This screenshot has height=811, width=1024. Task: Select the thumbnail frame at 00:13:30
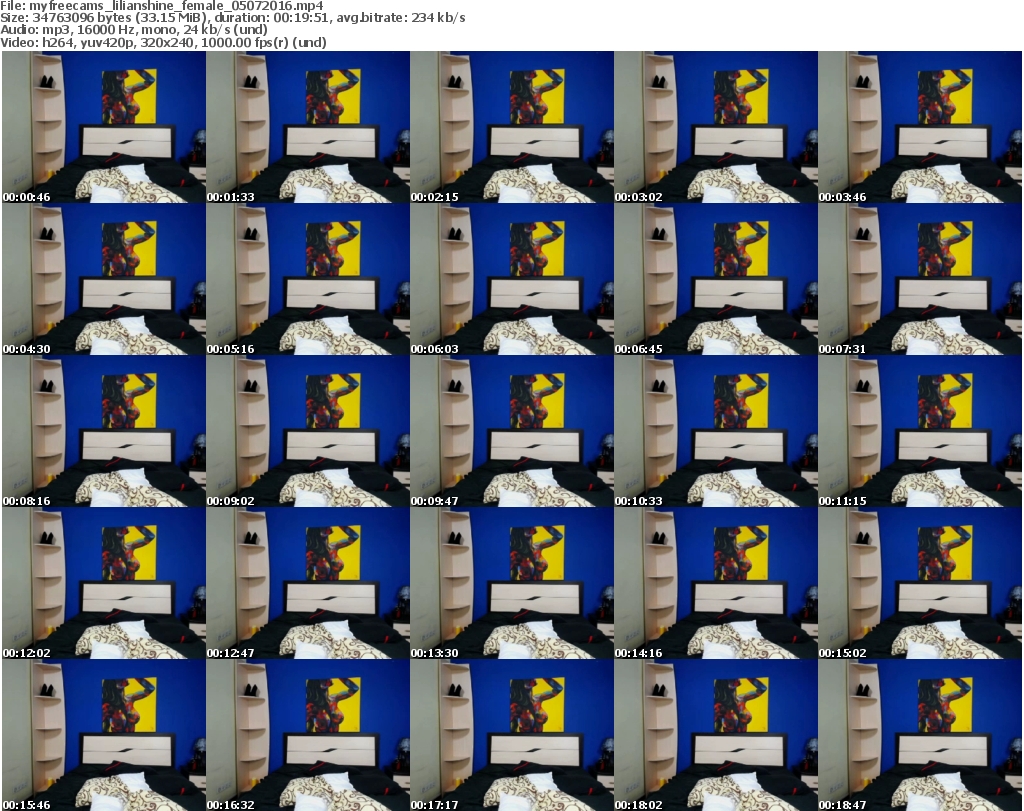pos(511,583)
